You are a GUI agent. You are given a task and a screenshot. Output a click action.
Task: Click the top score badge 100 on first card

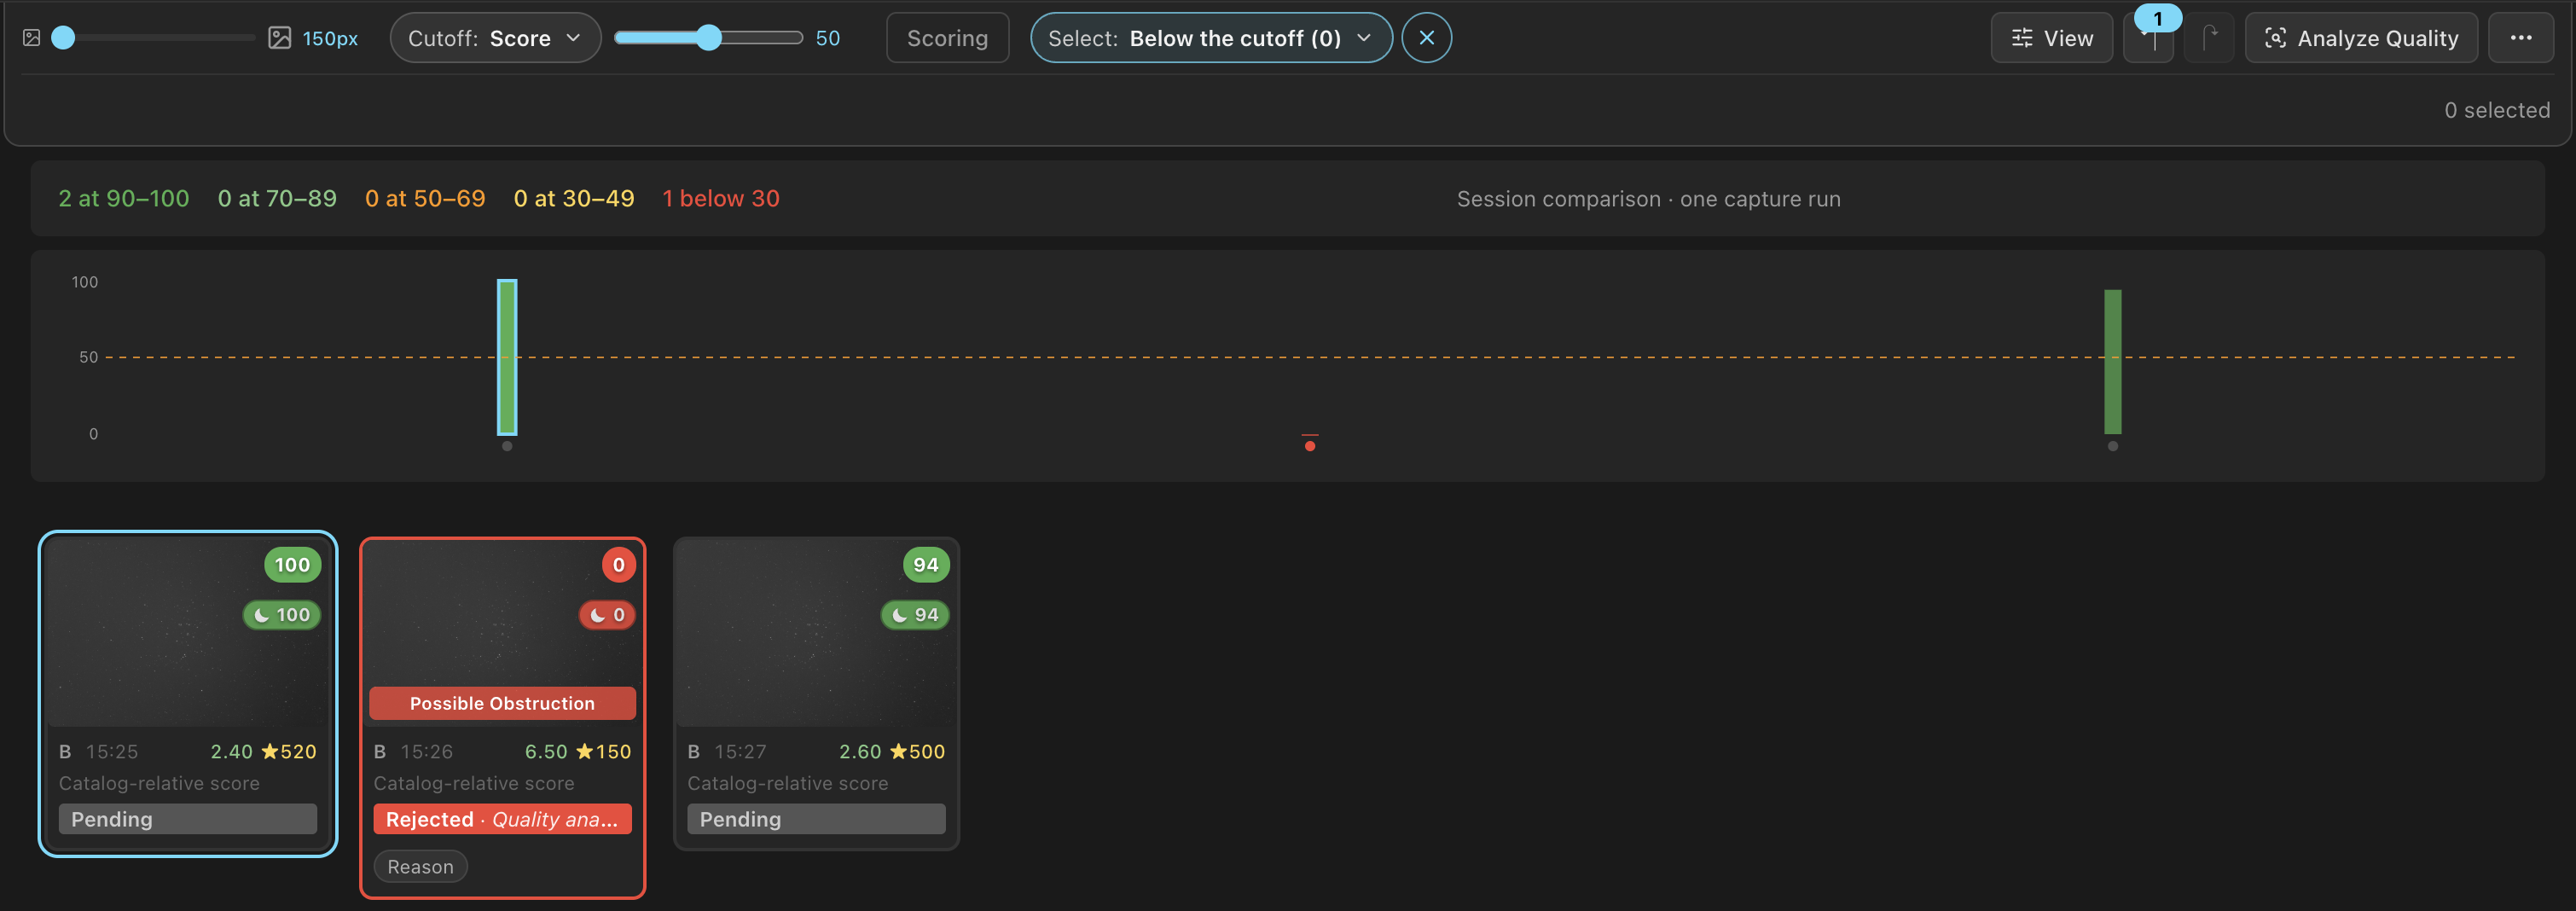click(x=292, y=565)
